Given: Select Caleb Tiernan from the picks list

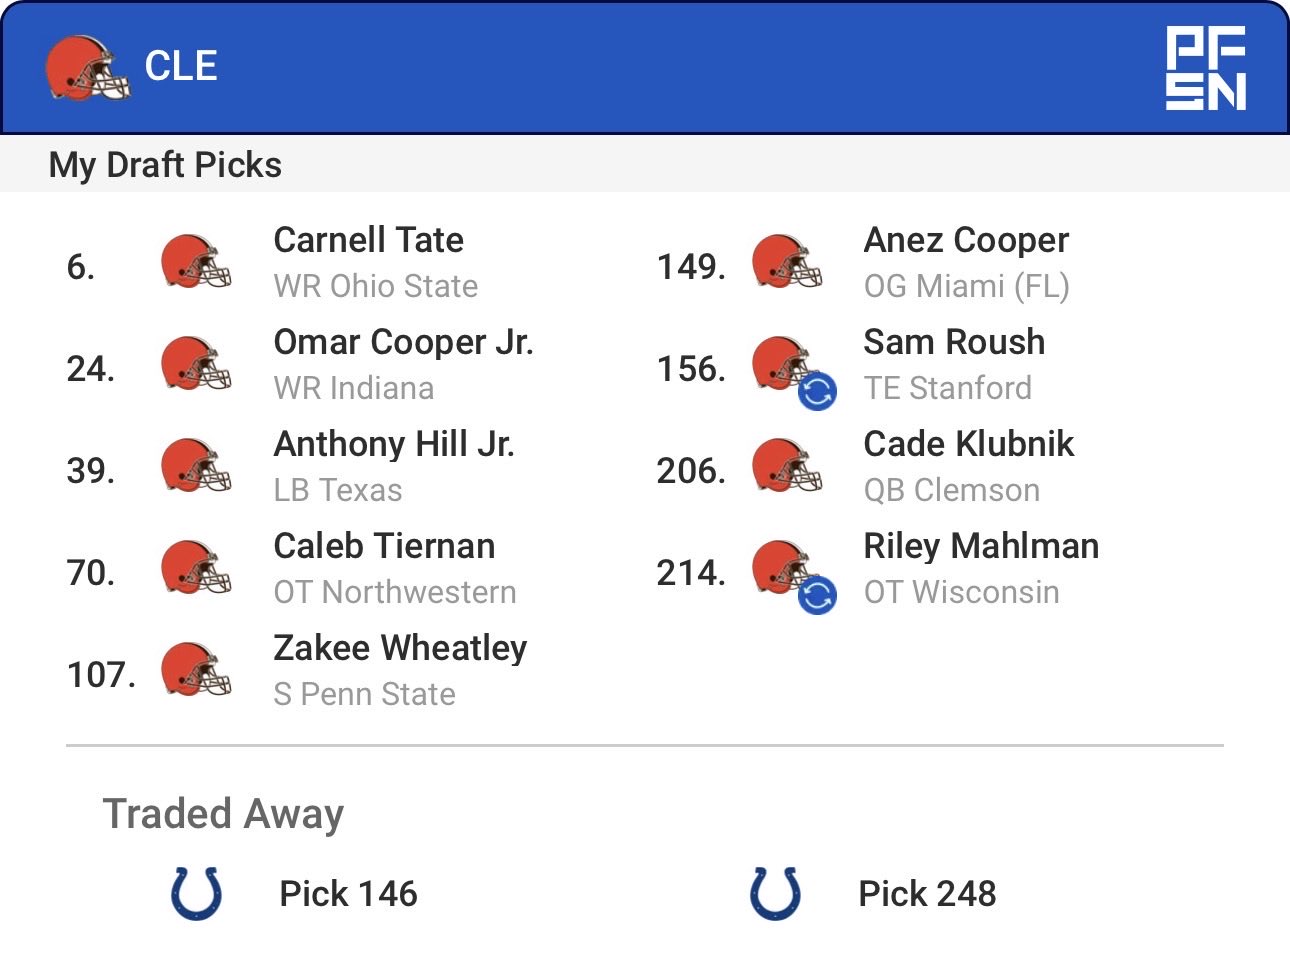Looking at the screenshot, I should (384, 547).
